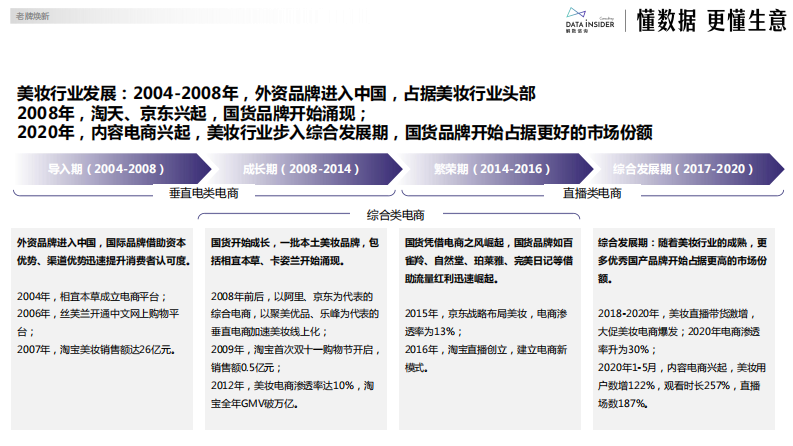The width and height of the screenshot is (793, 446).
Task: Click title line starting 美妆行业发展：2004-2008年
Action: (x=276, y=94)
